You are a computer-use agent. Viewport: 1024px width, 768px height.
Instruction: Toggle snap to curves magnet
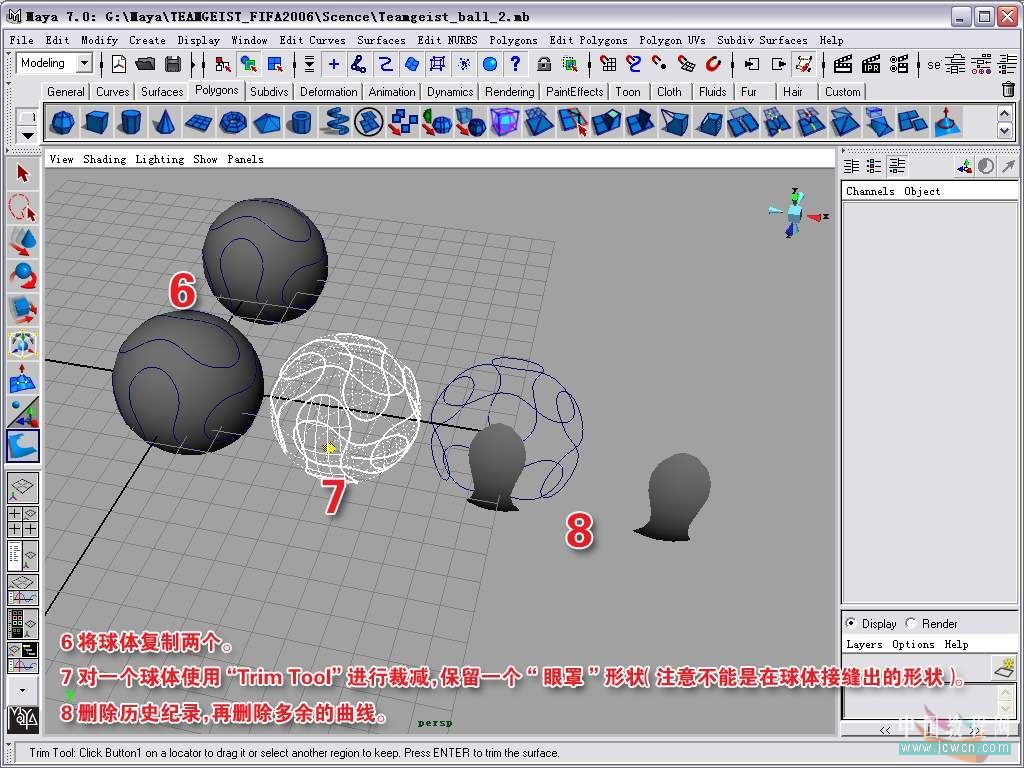tap(633, 64)
